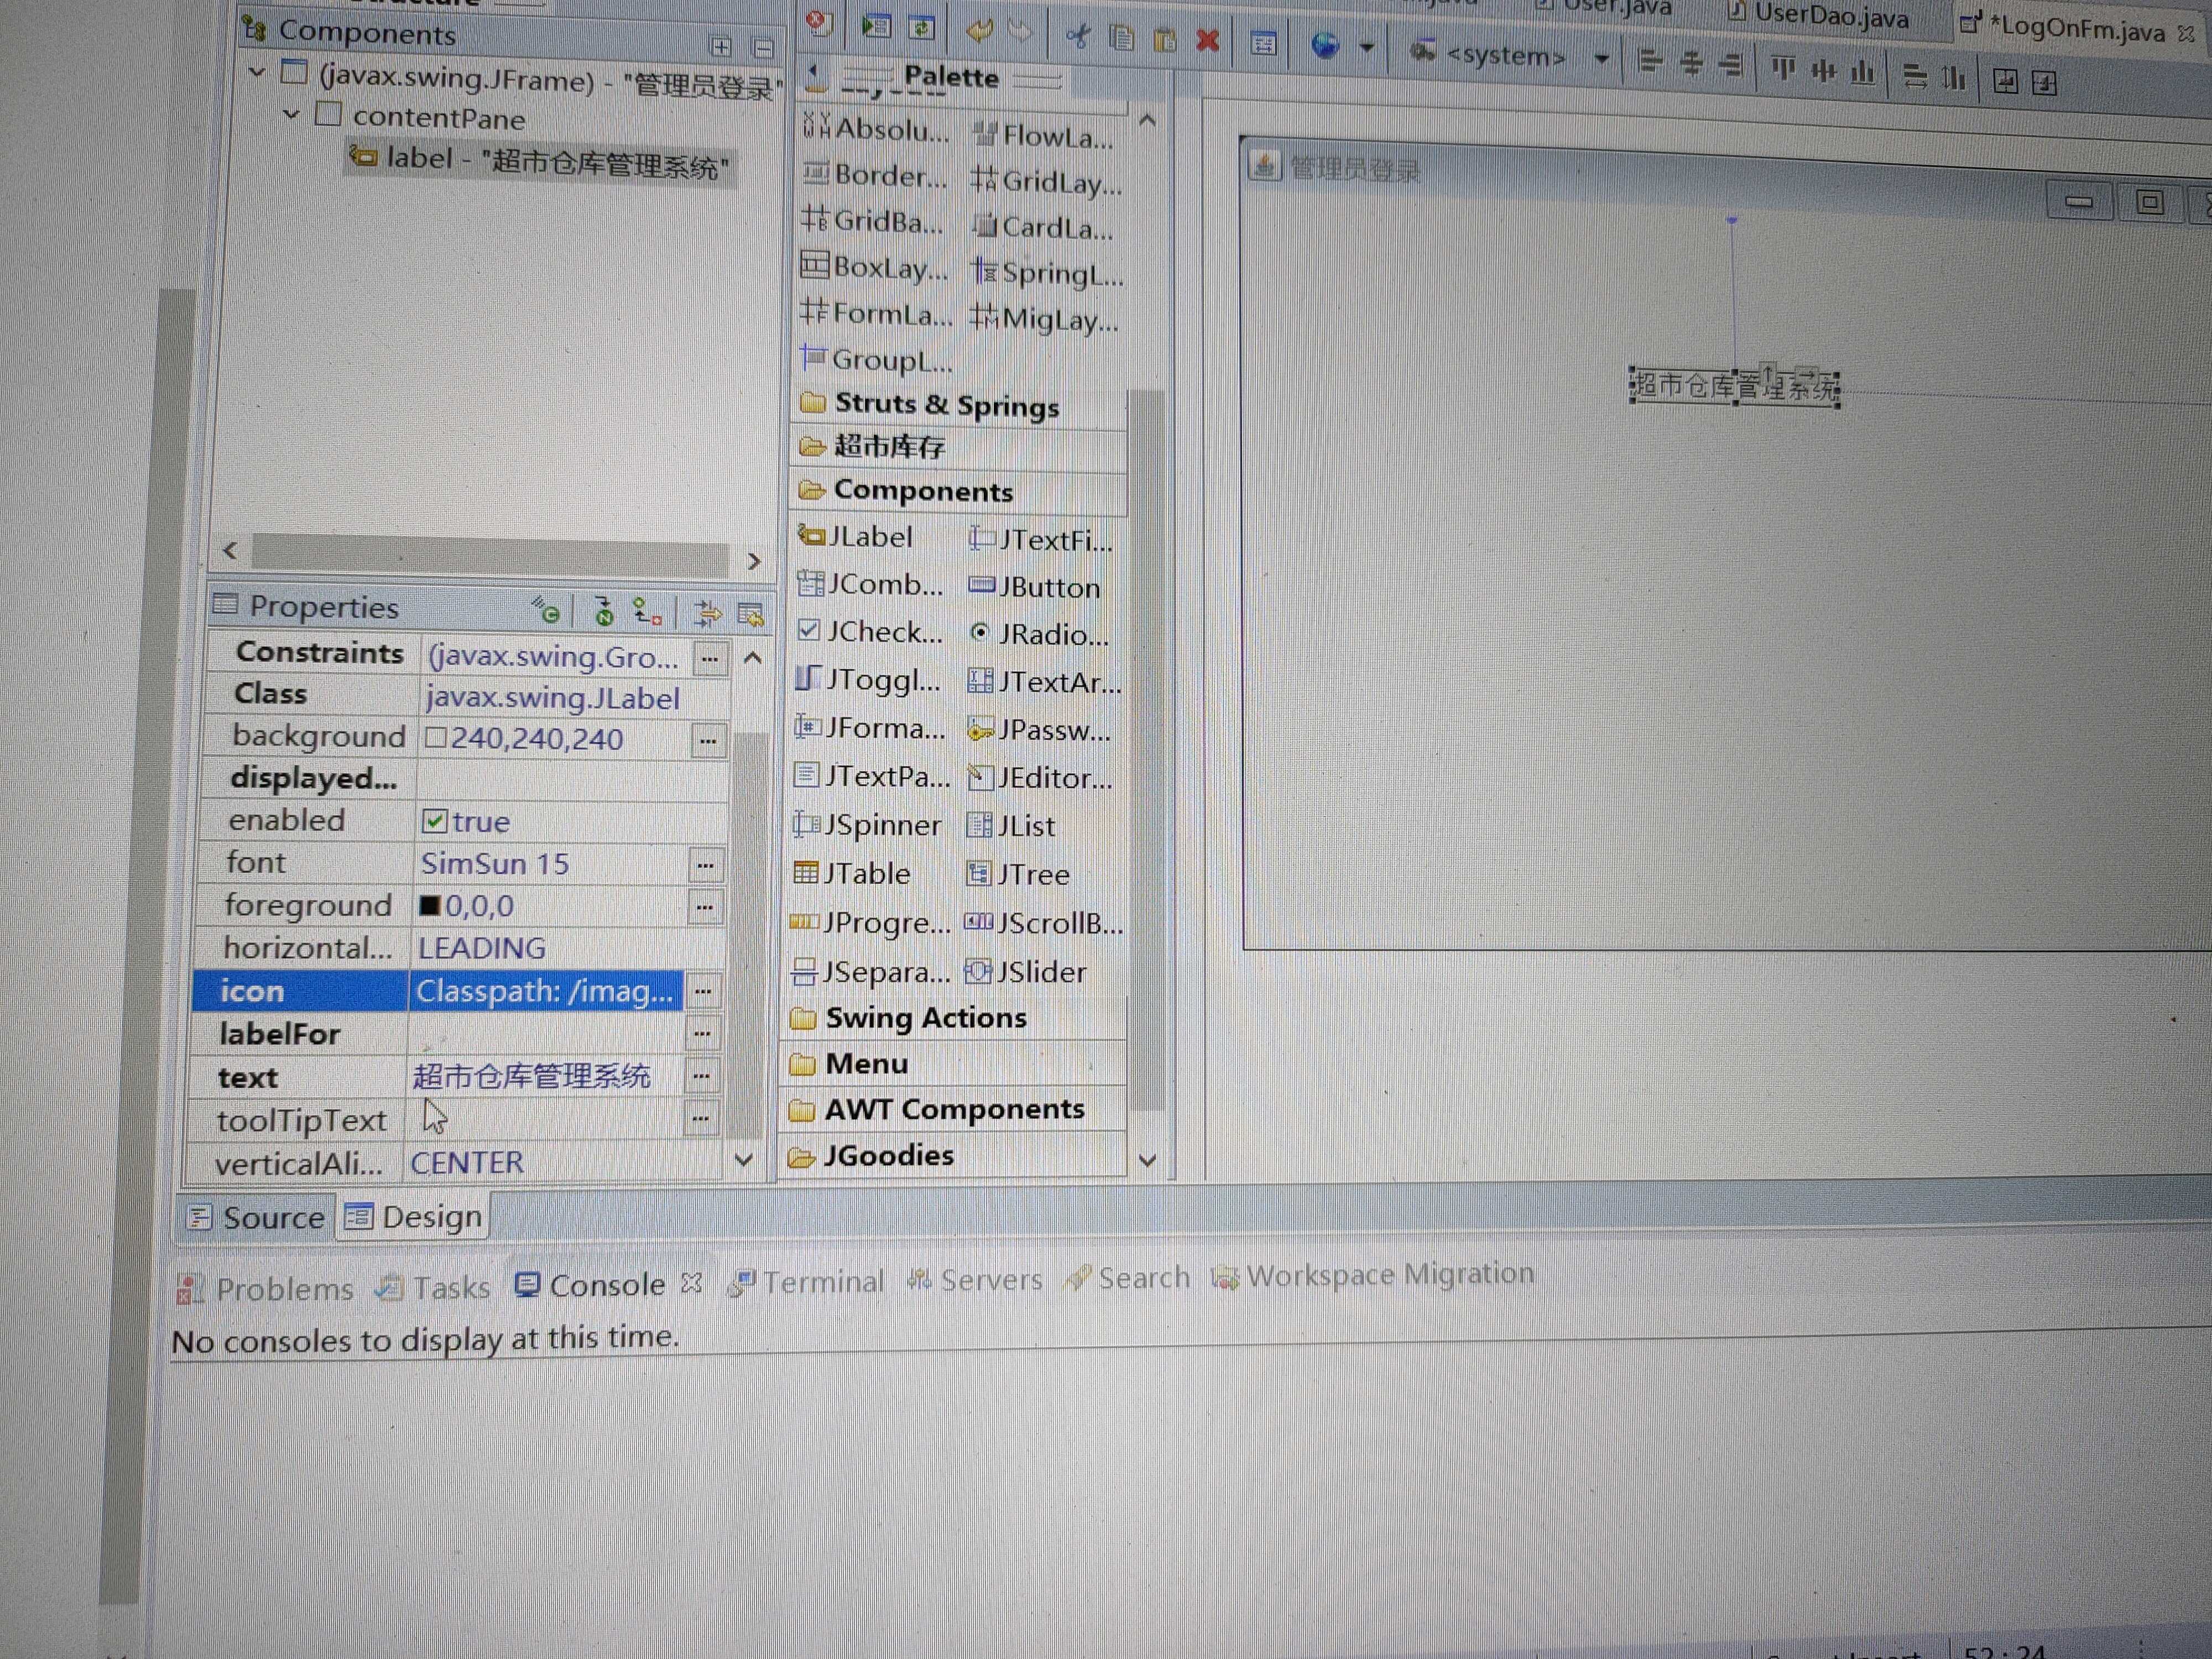Collapse the contentPane tree node
2212x1659 pixels.
[x=291, y=114]
